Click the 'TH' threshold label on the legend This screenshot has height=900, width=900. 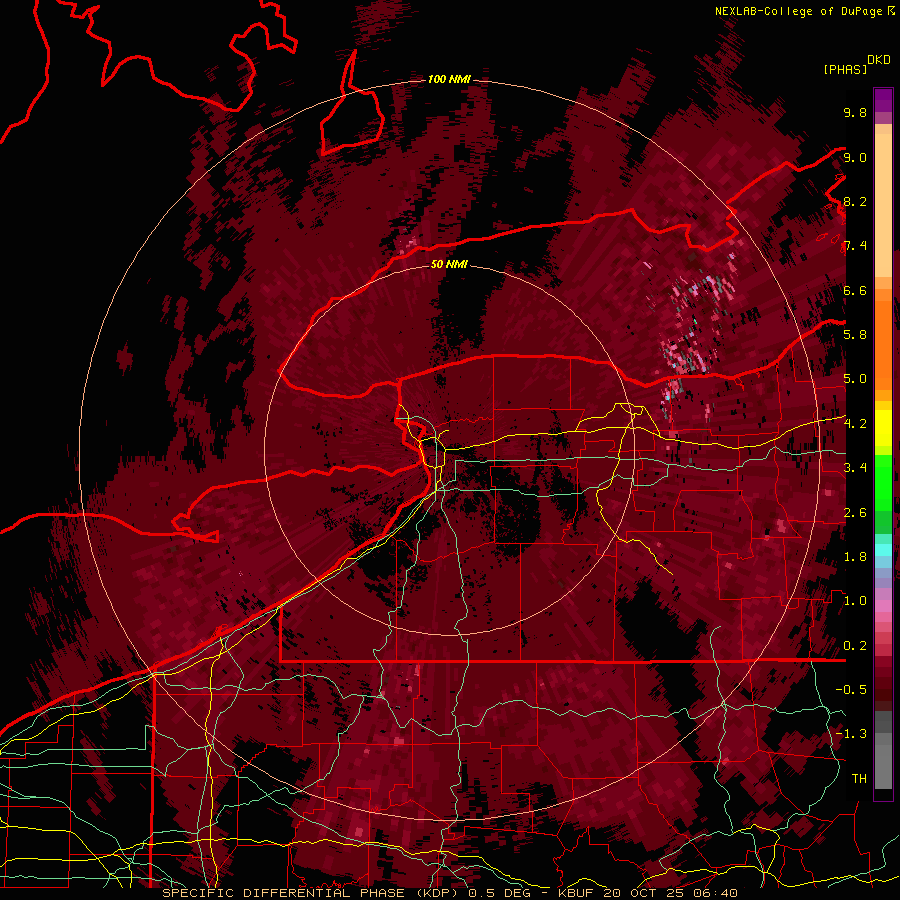tap(859, 779)
